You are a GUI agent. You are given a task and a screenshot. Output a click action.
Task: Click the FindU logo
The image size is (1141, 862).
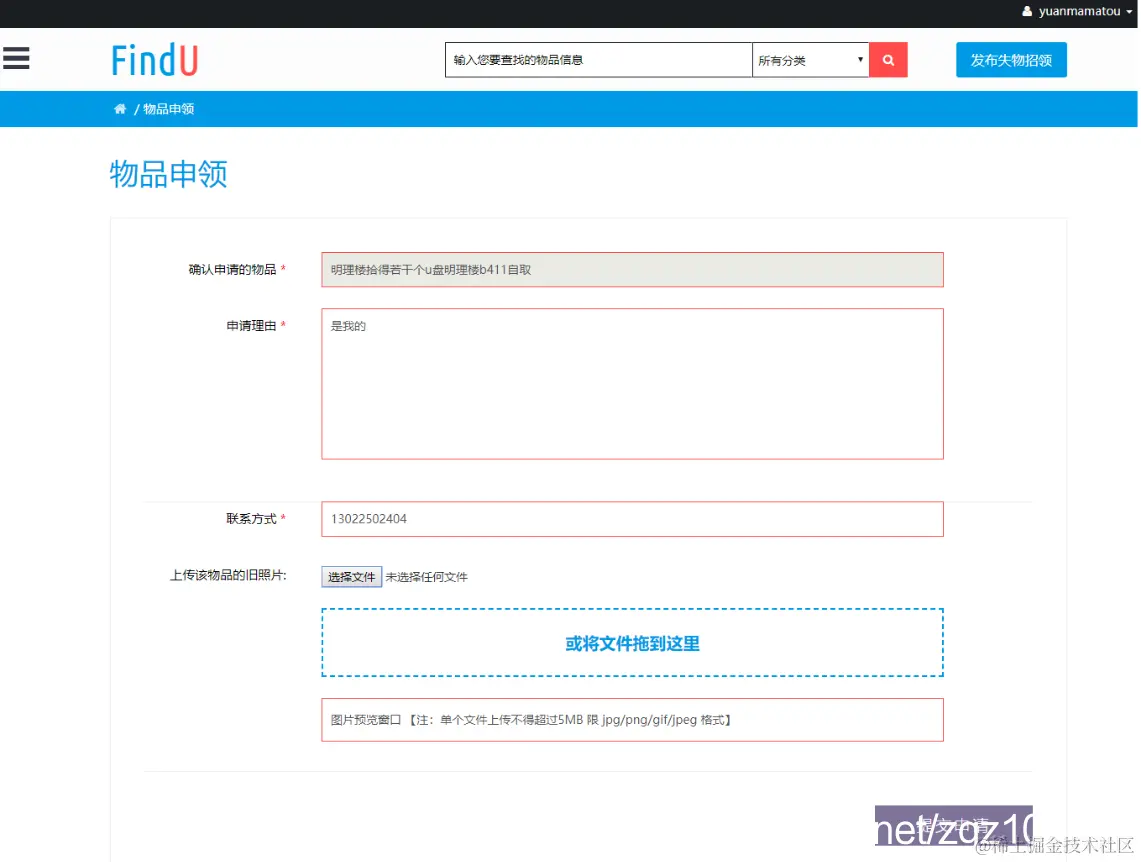[154, 60]
